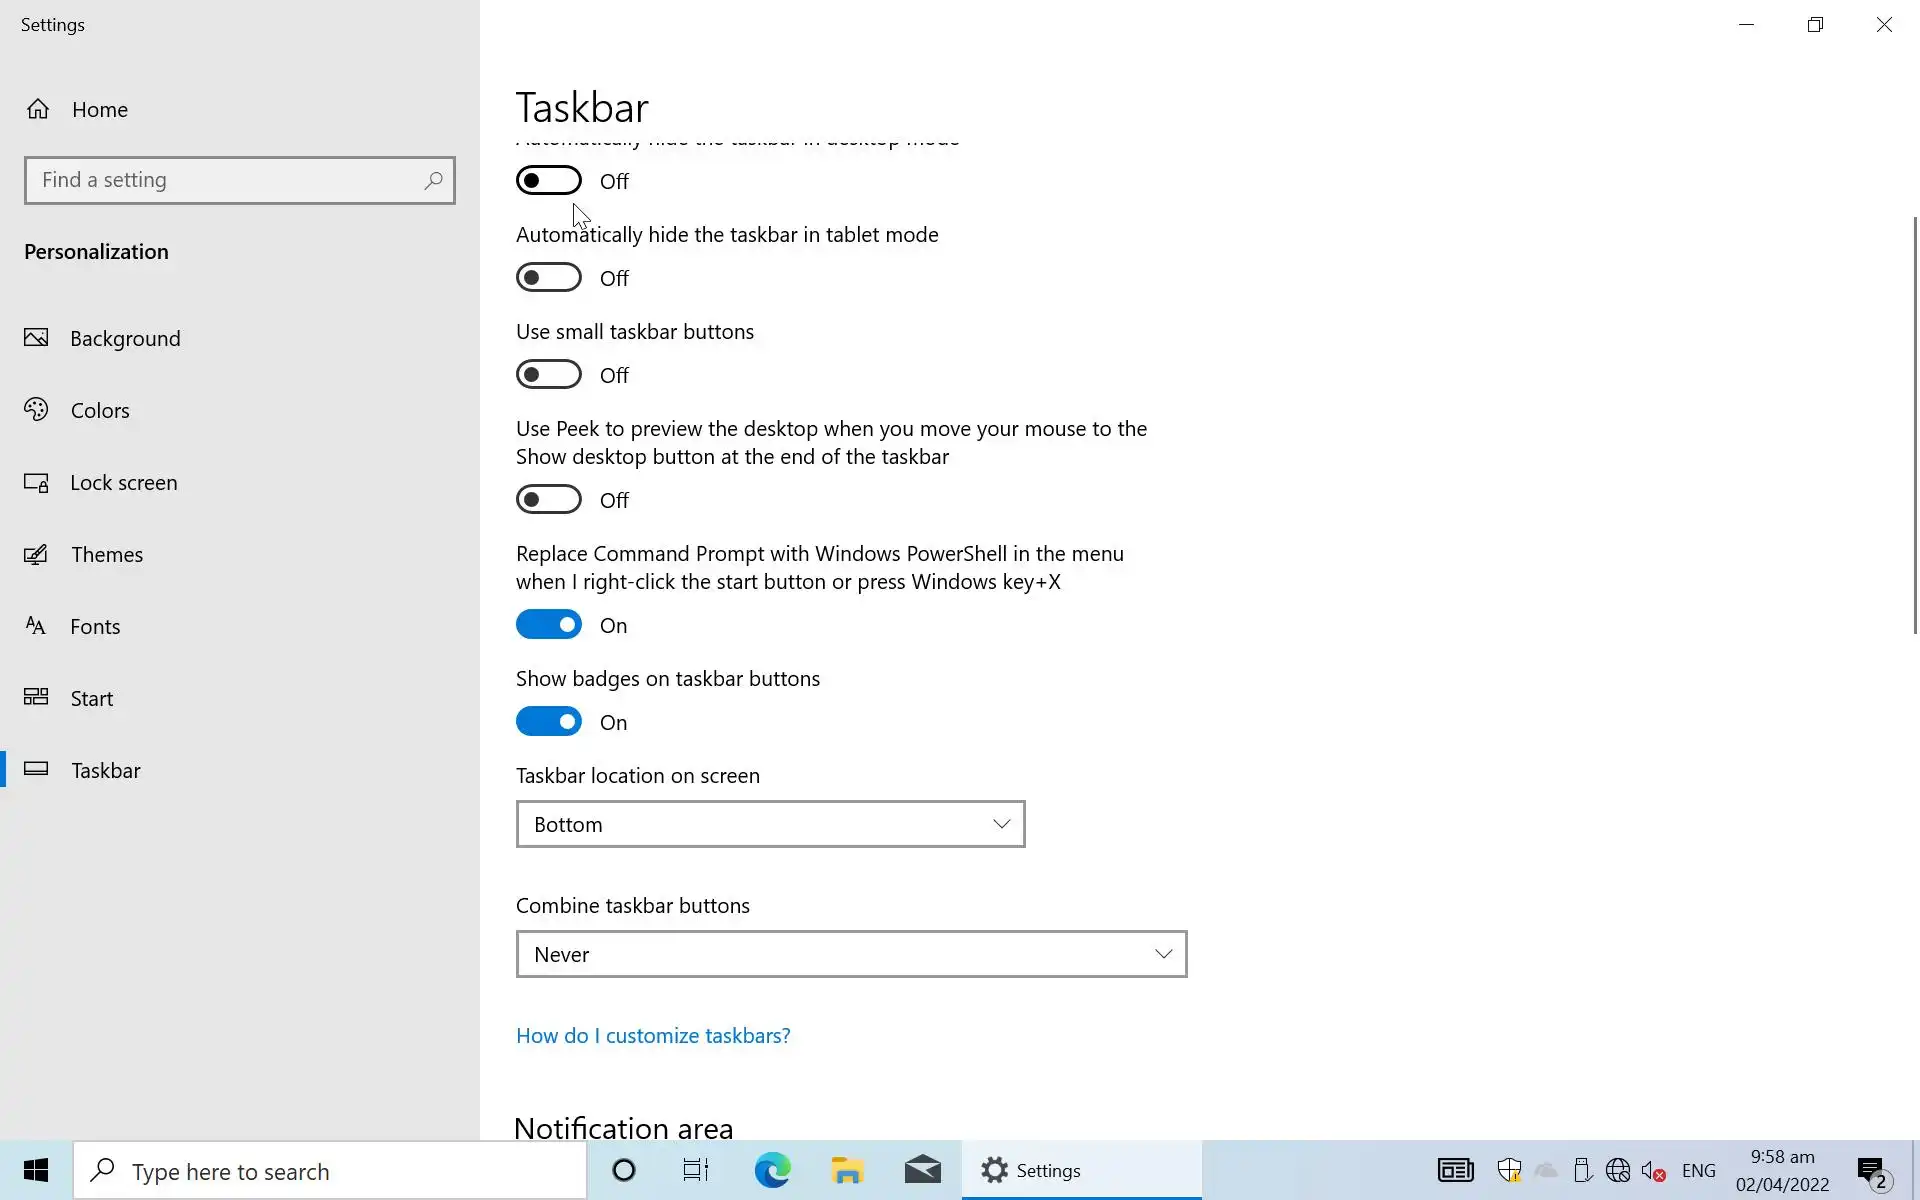Open the Mail app on taskbar
The width and height of the screenshot is (1920, 1200).
coord(922,1170)
